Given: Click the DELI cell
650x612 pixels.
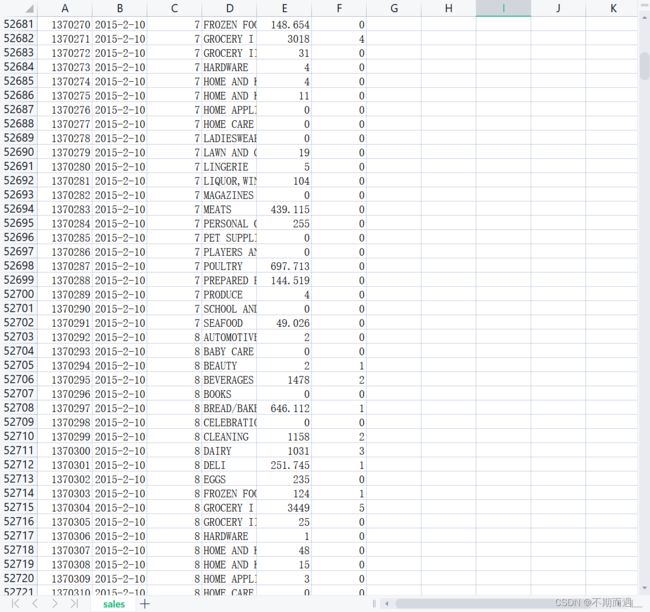Looking at the screenshot, I should (229, 465).
